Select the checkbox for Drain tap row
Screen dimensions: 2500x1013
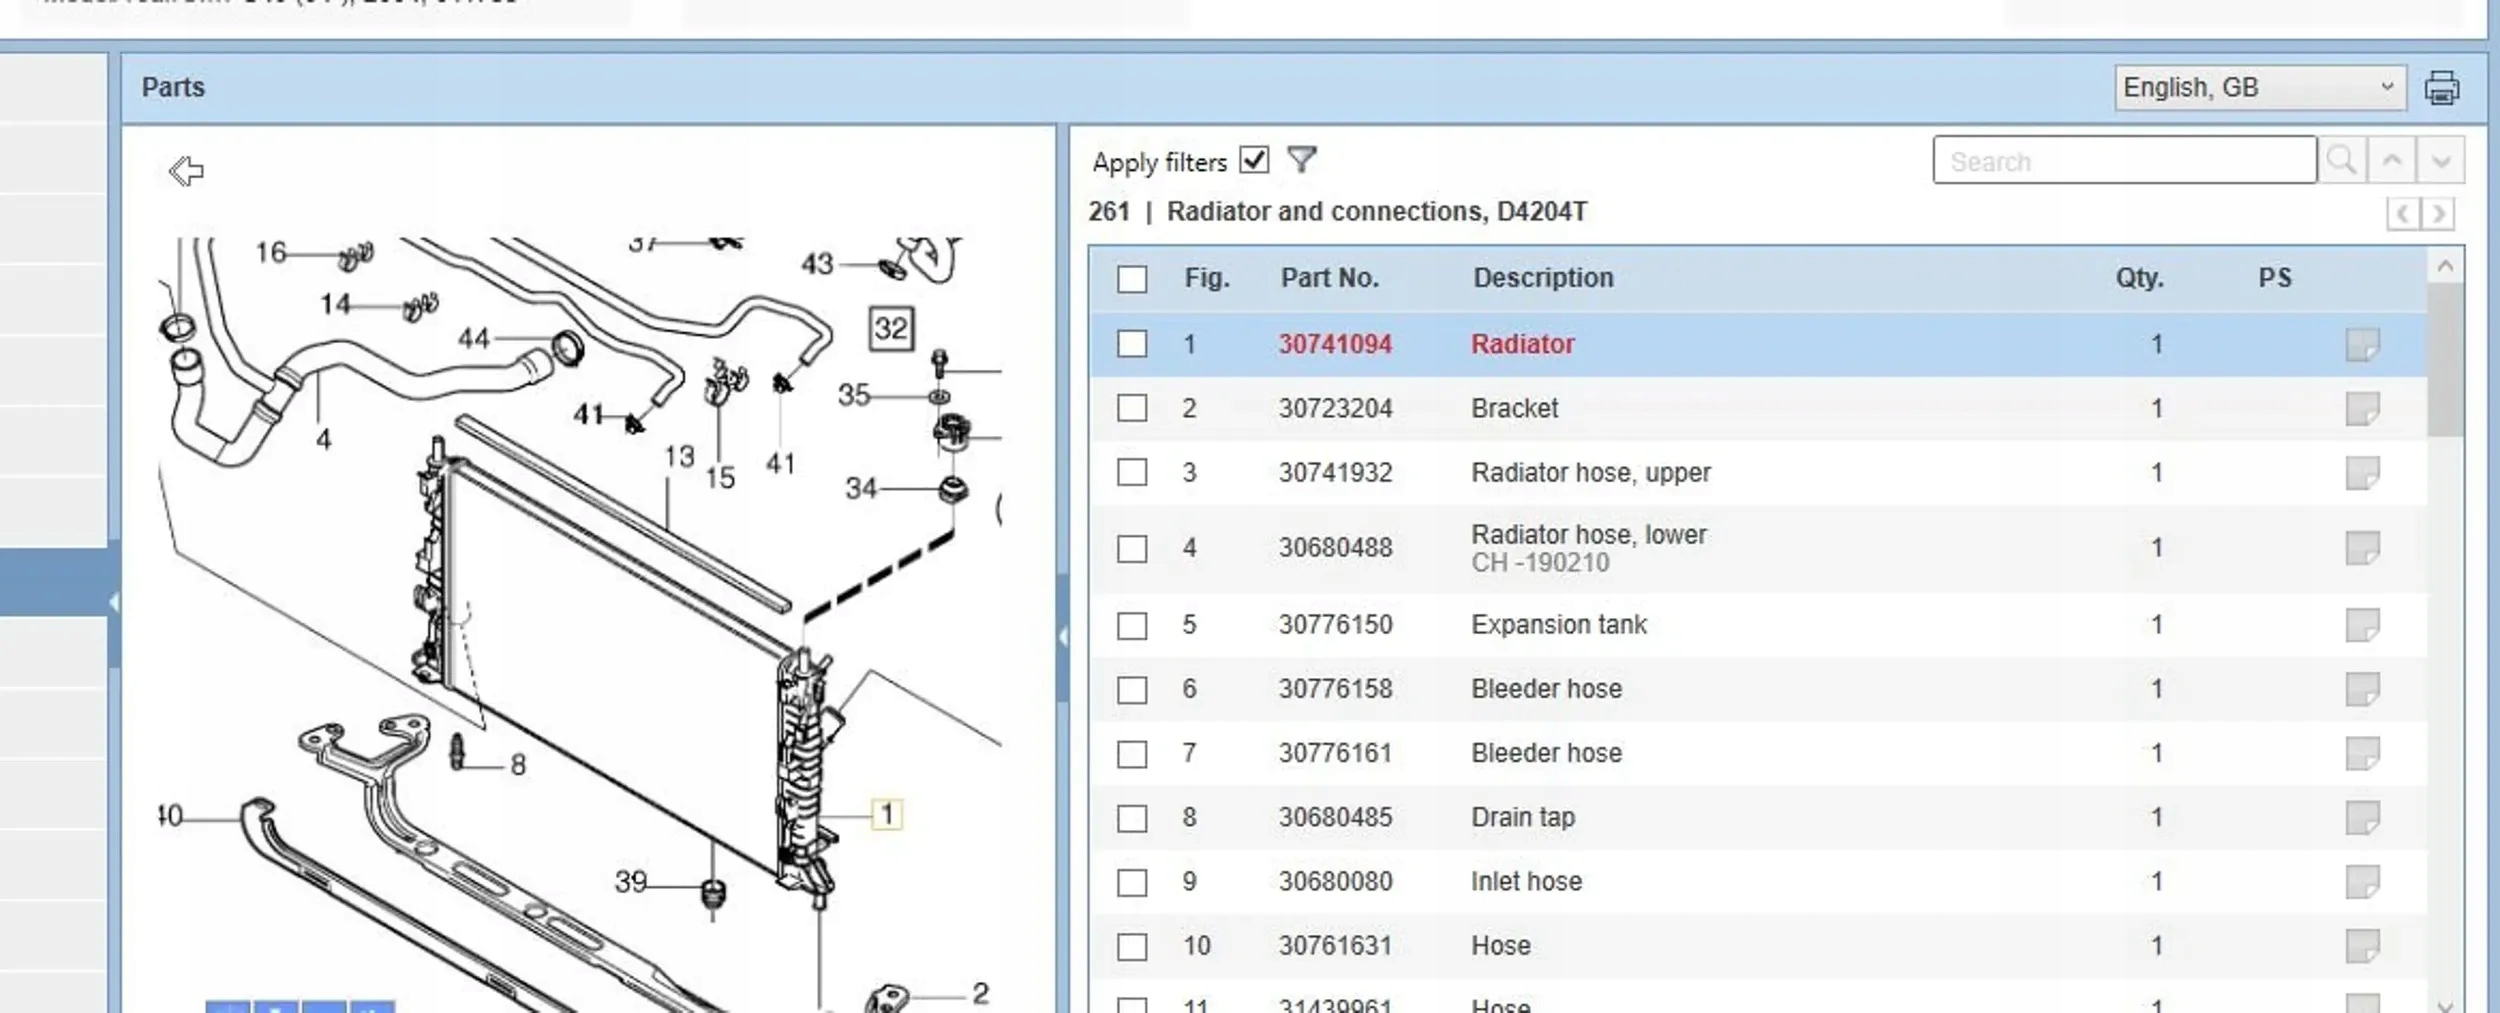tap(1132, 818)
